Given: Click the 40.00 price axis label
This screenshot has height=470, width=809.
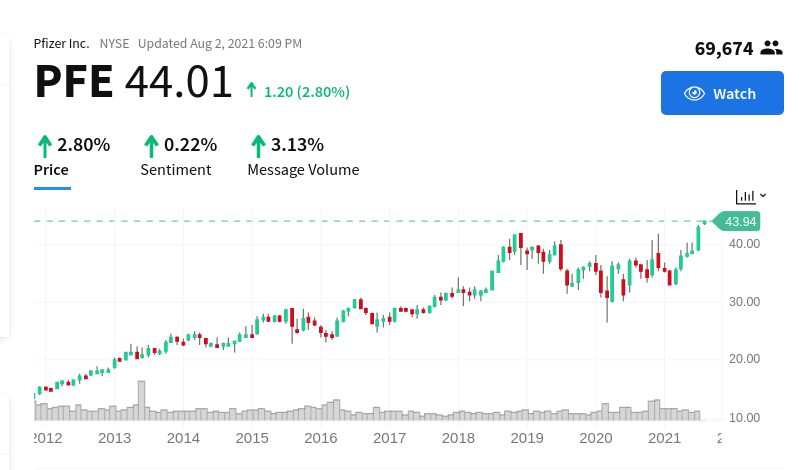Looking at the screenshot, I should (744, 244).
